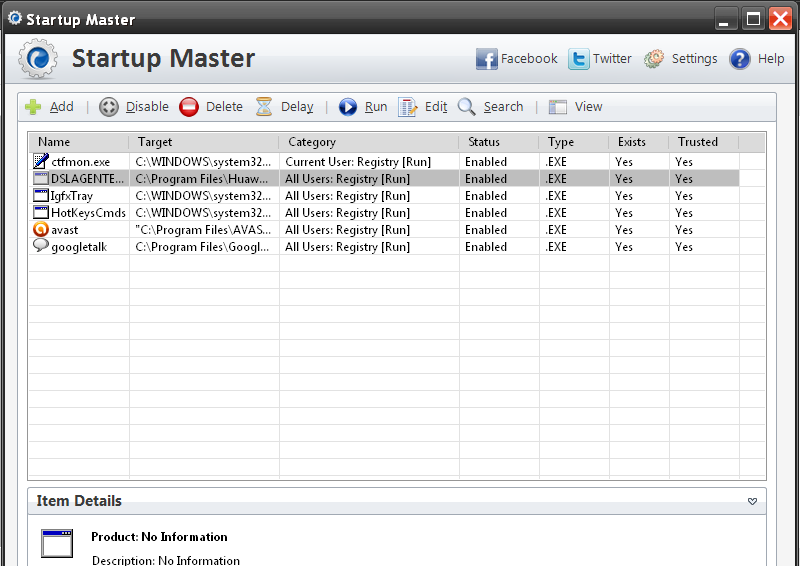
Task: Click the View layout icon
Action: [557, 107]
